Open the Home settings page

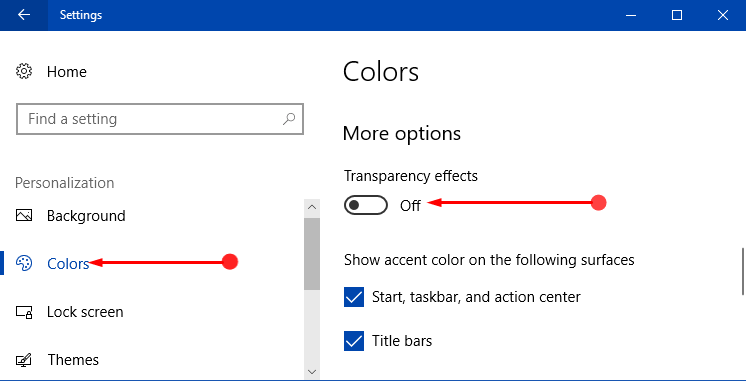point(67,72)
